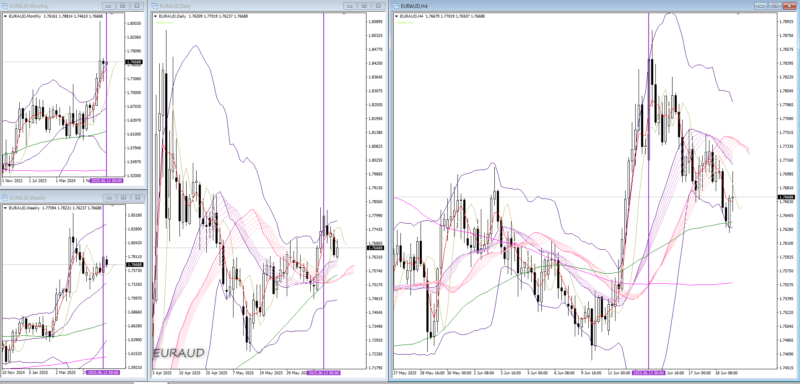Select the purple vertical line on H4 chart
Viewport: 800px width, 384px height.
pyautogui.click(x=648, y=189)
